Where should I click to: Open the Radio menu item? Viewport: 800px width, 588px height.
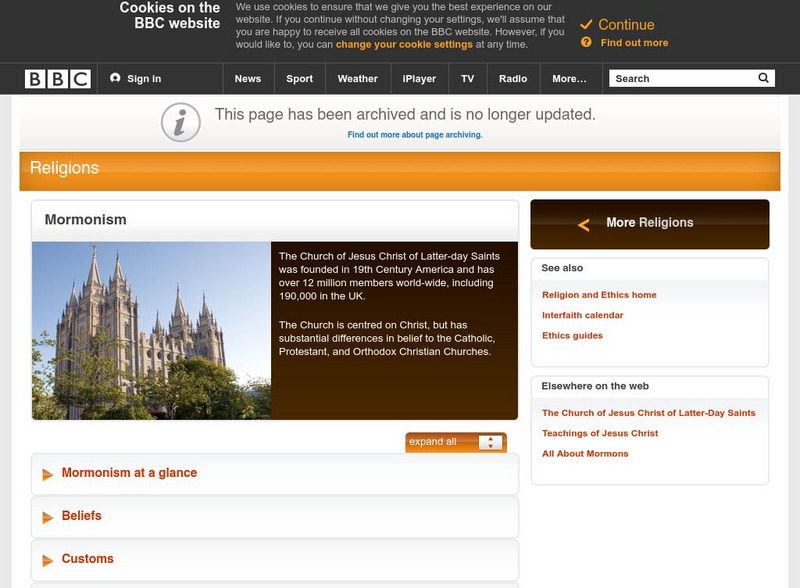(x=513, y=79)
